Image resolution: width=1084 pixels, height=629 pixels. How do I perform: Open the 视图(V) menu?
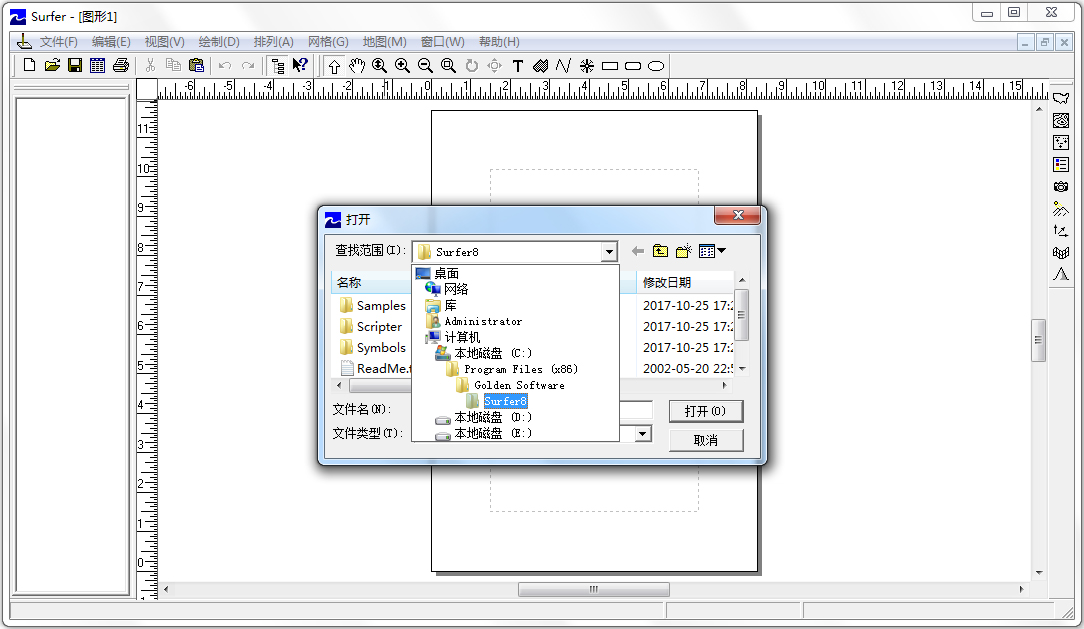(x=165, y=42)
